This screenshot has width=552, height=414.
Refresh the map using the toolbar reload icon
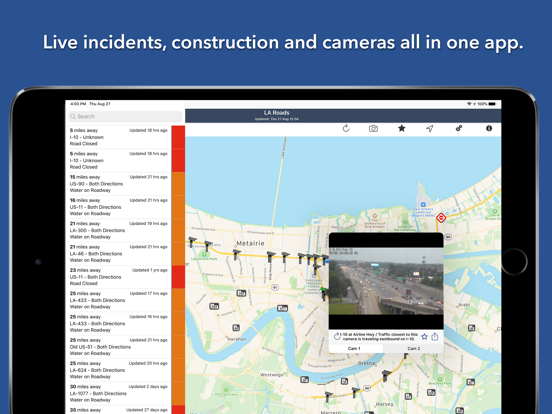346,128
